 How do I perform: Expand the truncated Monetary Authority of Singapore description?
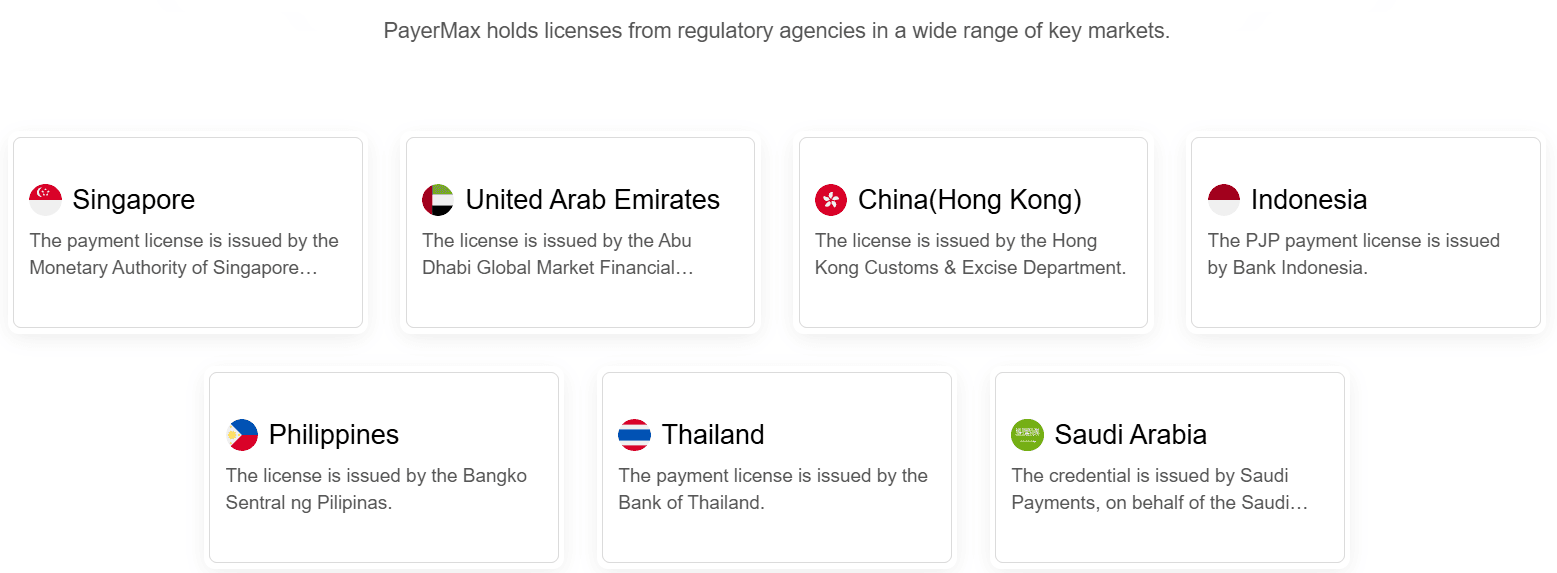(185, 254)
